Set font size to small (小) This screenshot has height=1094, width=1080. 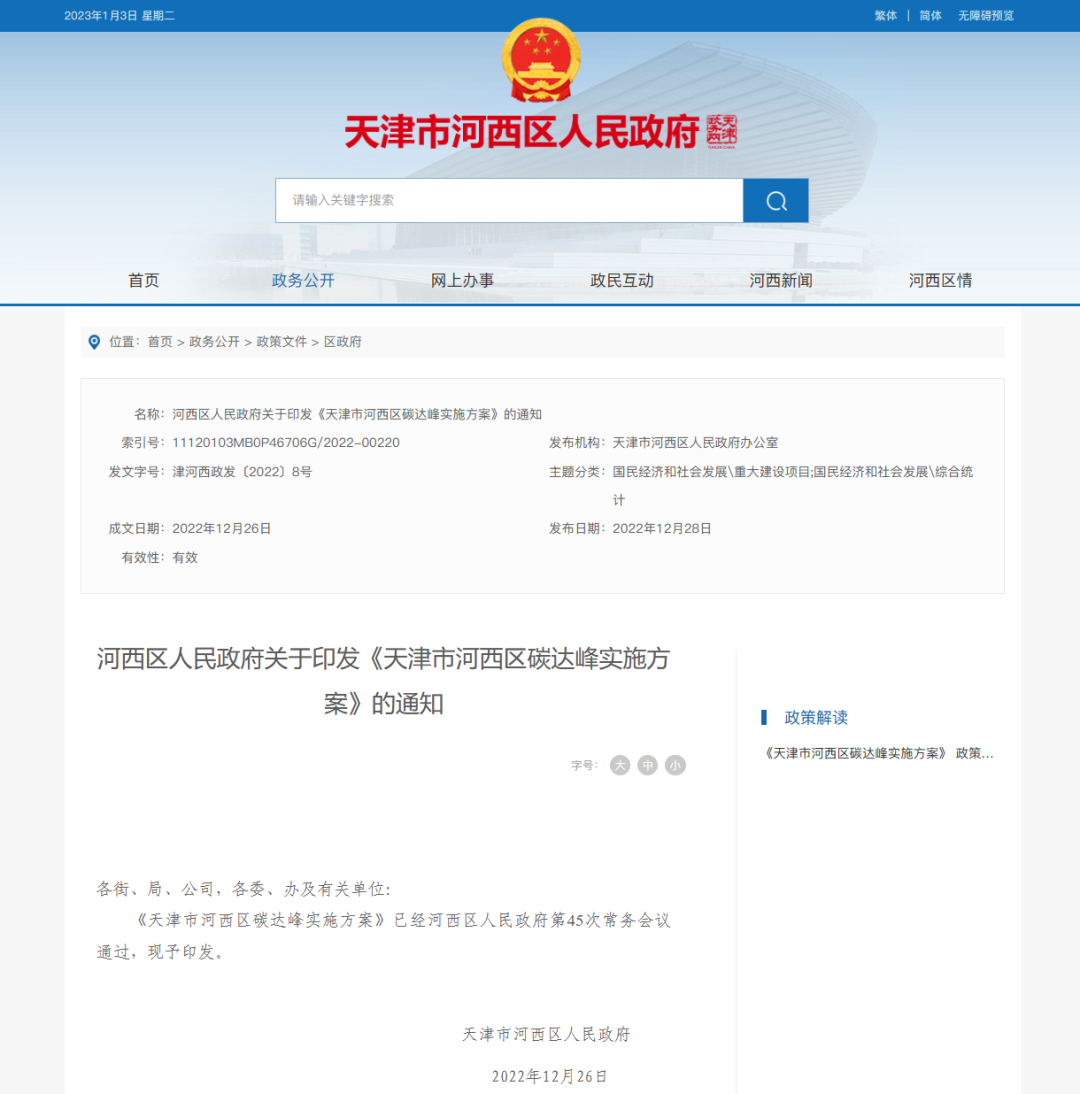pyautogui.click(x=676, y=765)
